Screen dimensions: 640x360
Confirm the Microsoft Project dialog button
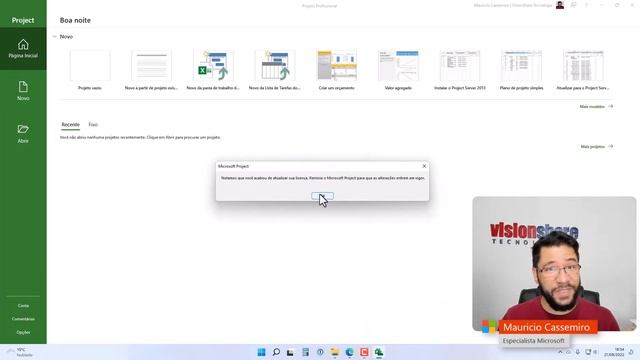(322, 196)
